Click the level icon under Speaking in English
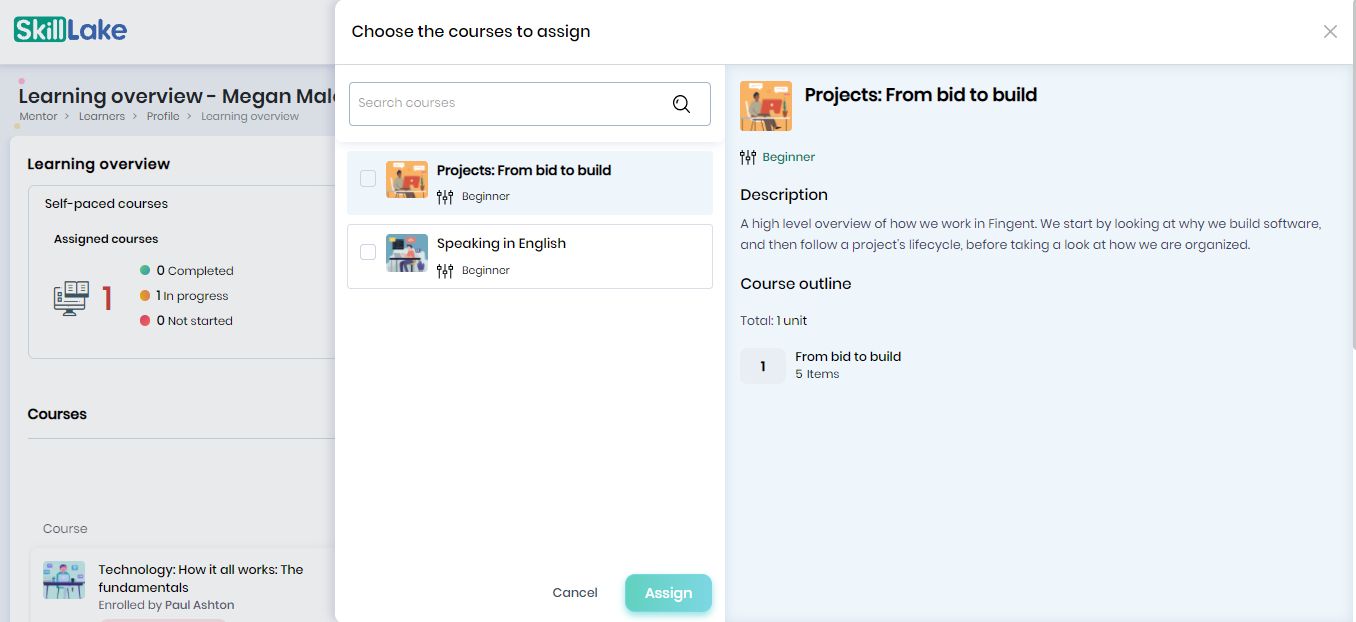1356x622 pixels. point(445,270)
